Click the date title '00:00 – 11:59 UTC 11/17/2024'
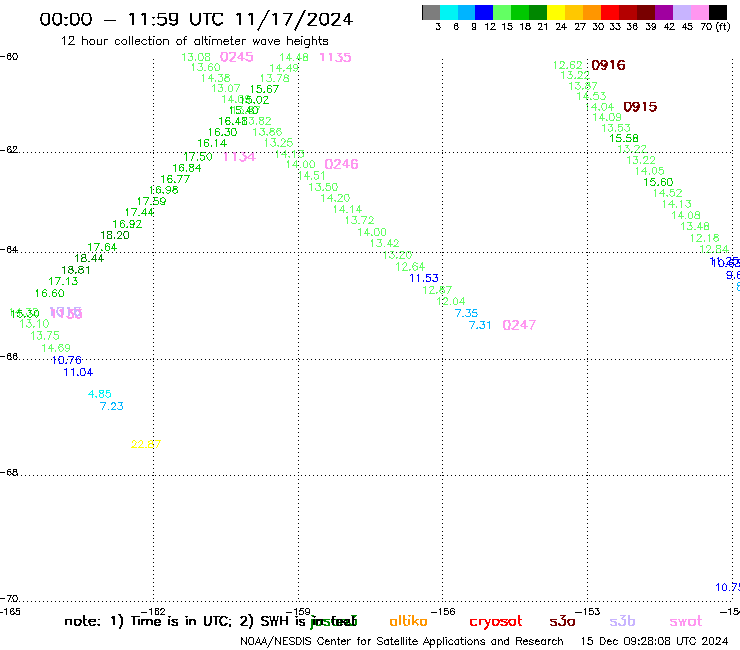The height and width of the screenshot is (650, 740). tap(196, 19)
